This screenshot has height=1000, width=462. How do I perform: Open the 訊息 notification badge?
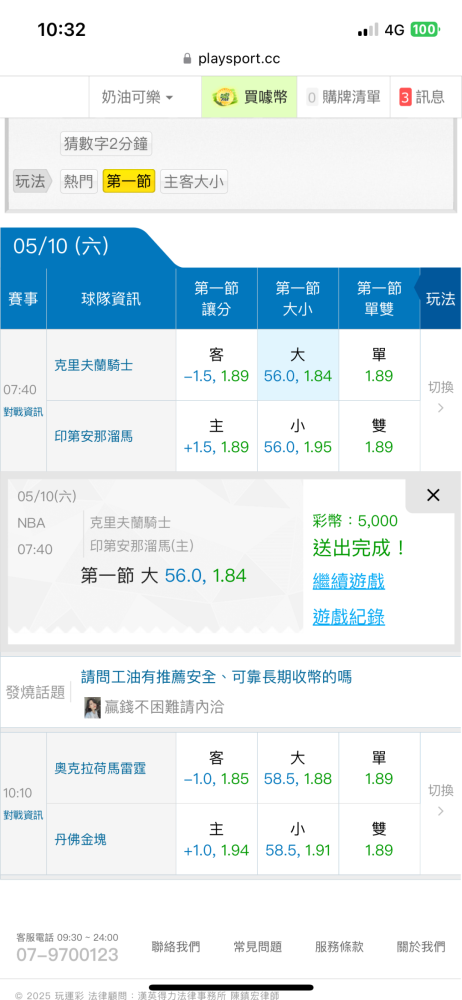pyautogui.click(x=405, y=98)
